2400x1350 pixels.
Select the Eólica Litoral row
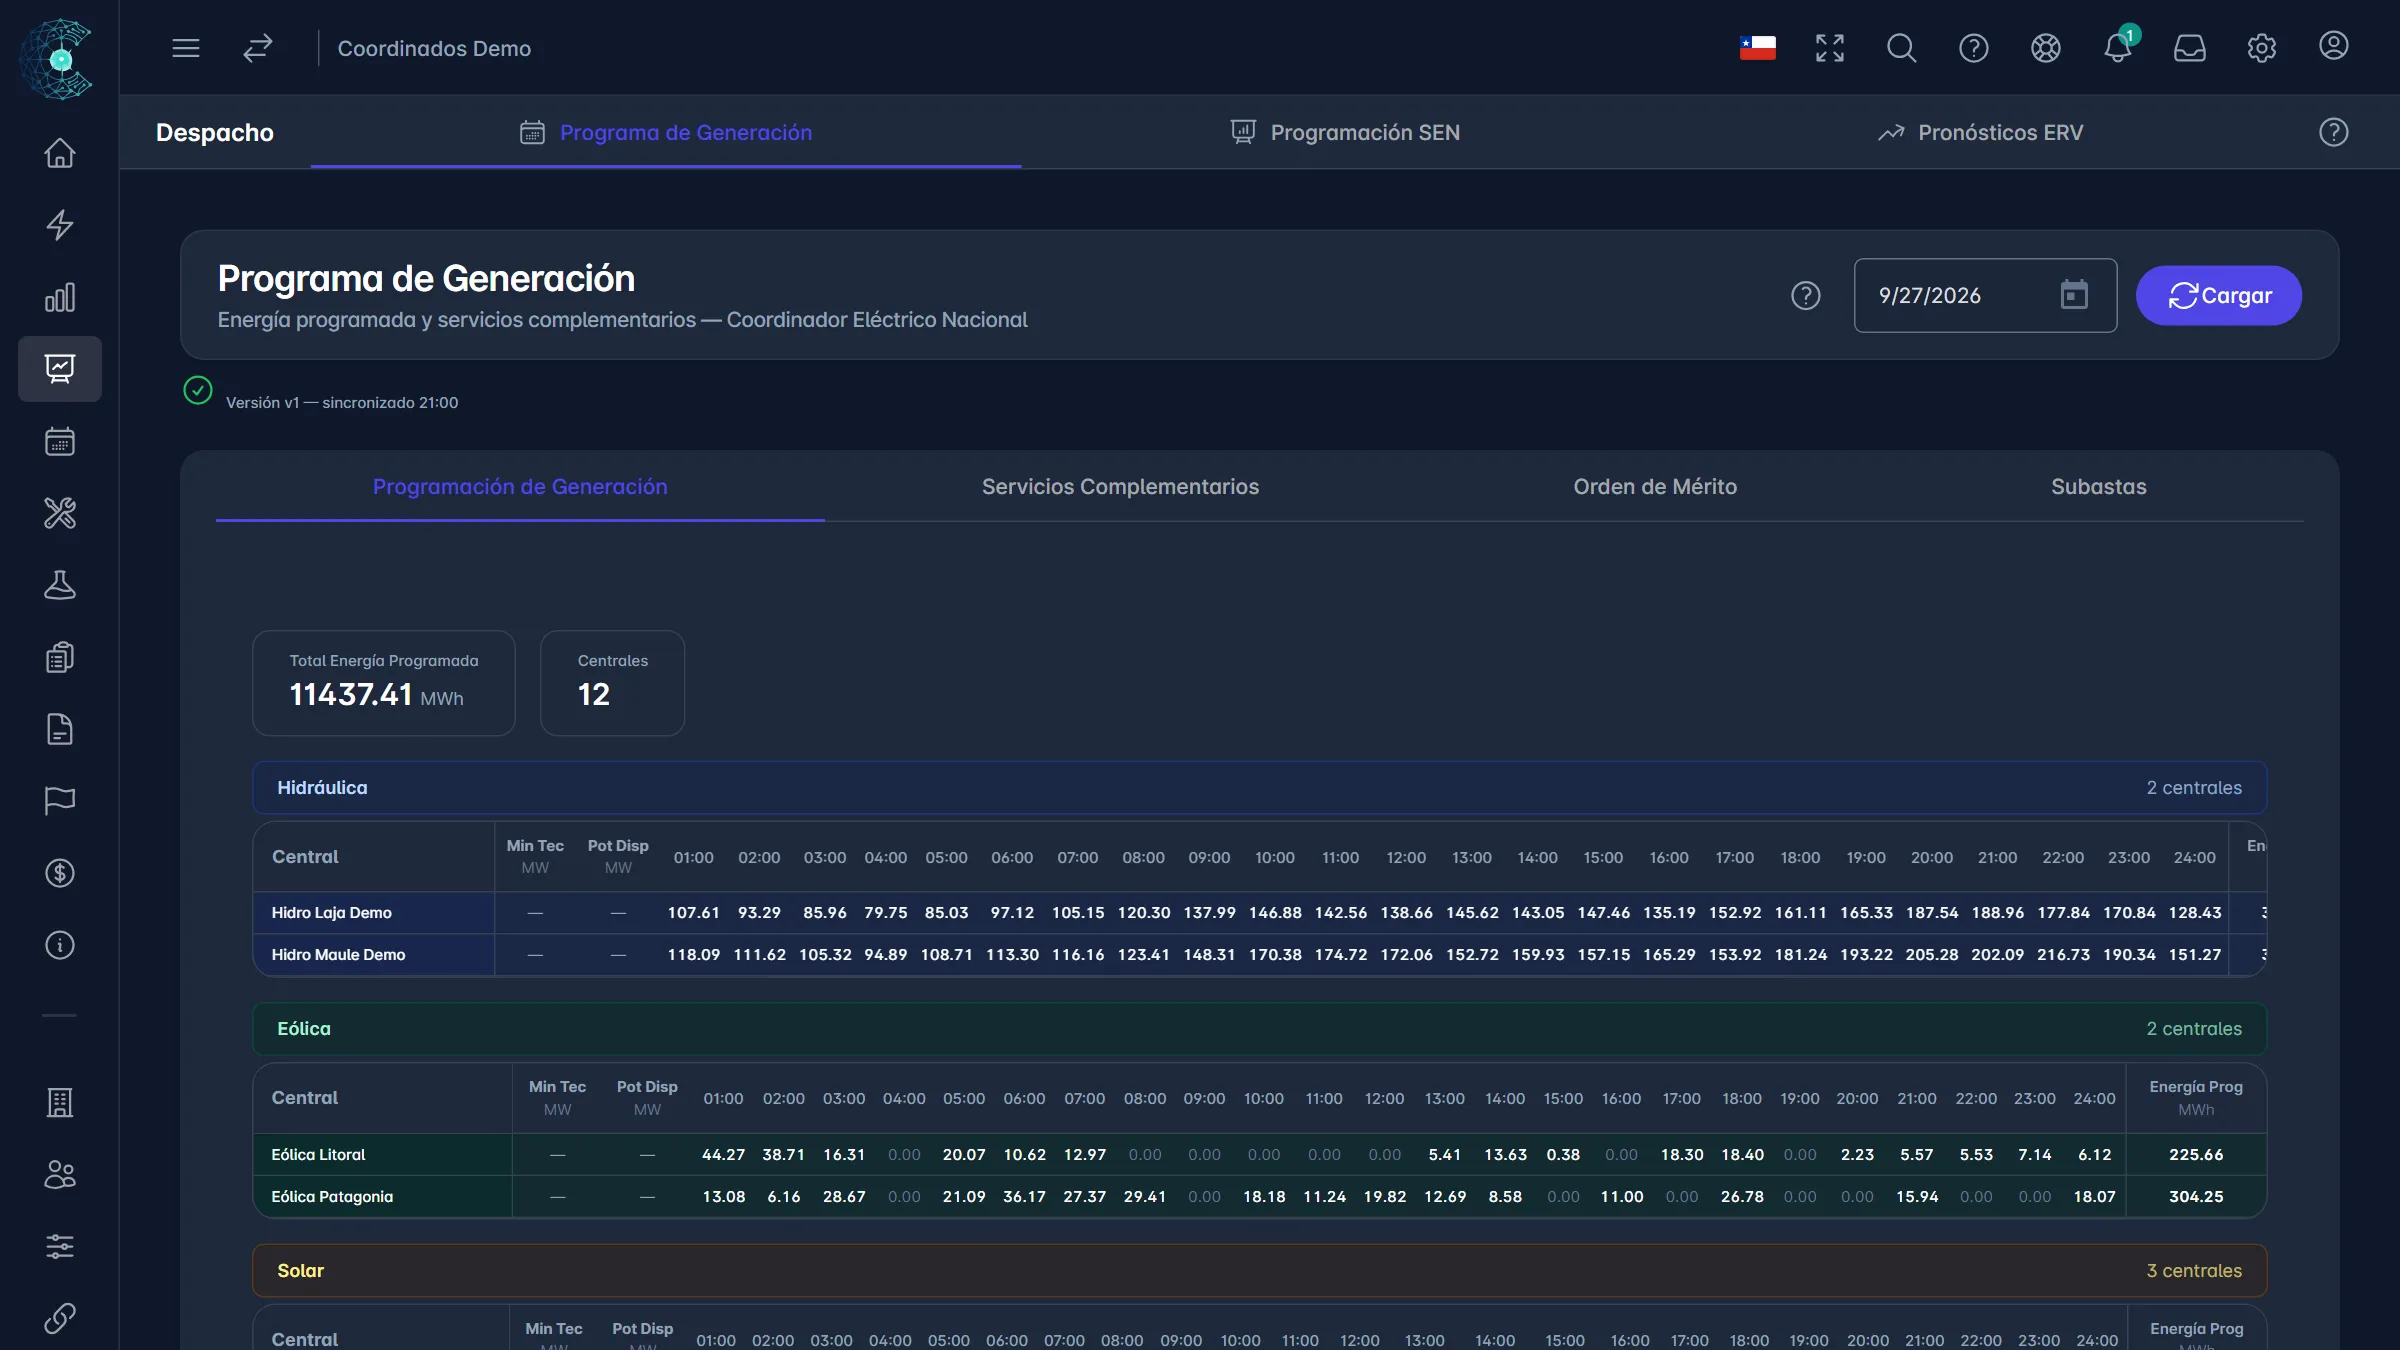coord(1259,1155)
